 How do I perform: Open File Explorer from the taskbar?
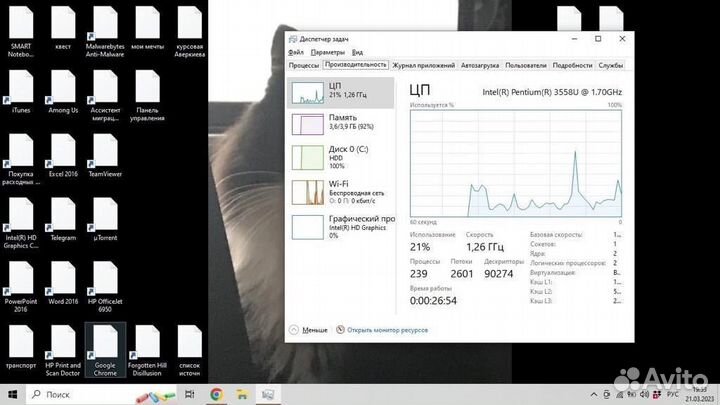tap(242, 394)
